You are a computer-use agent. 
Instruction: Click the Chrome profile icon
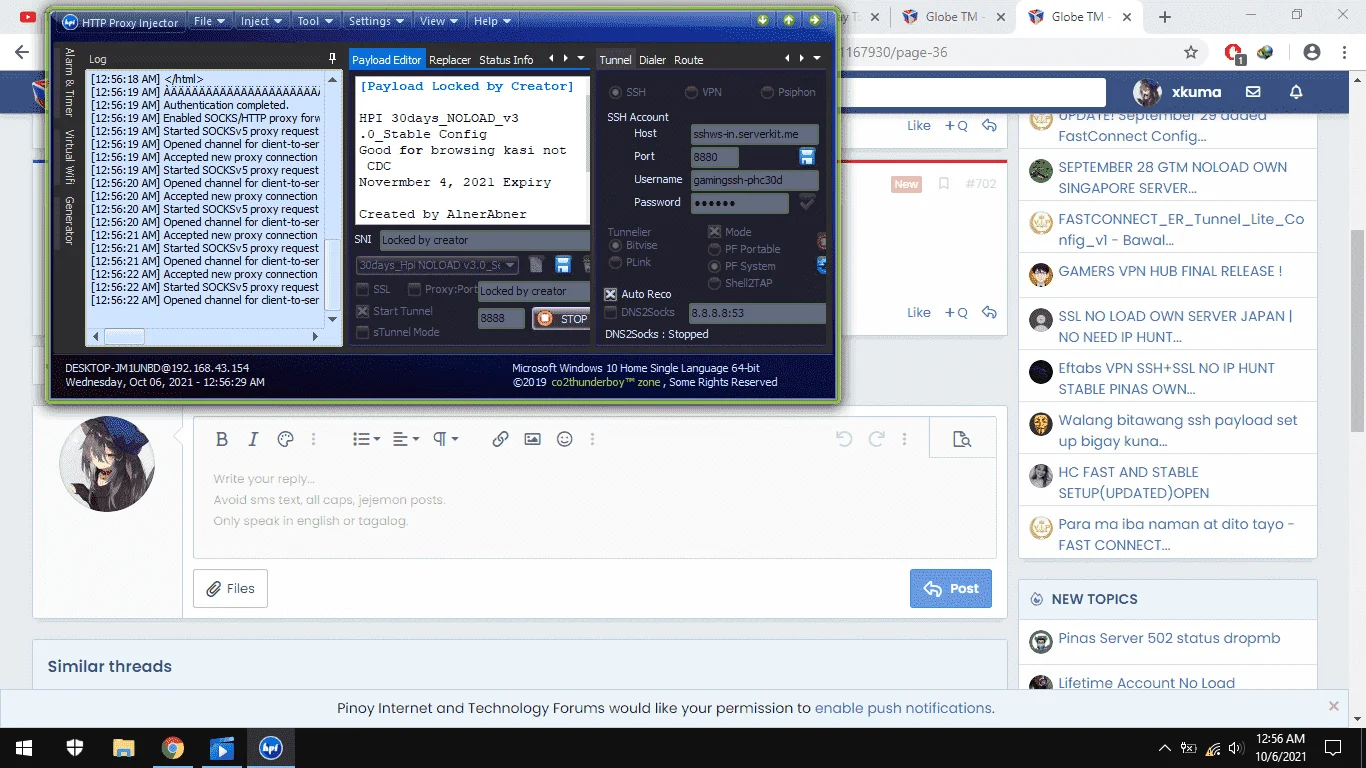(x=1312, y=52)
